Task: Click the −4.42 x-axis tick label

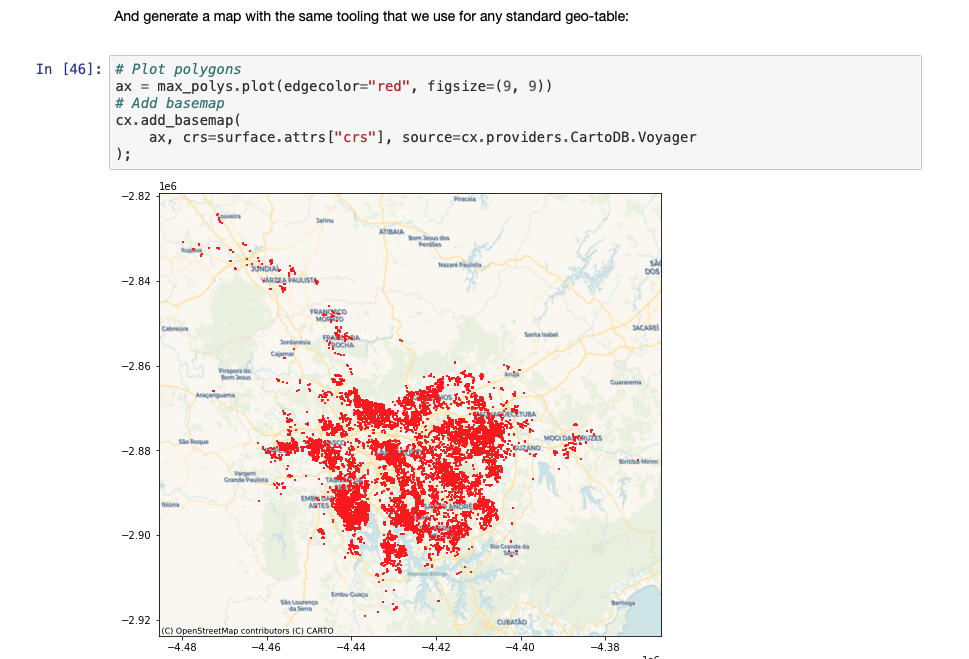Action: [436, 648]
